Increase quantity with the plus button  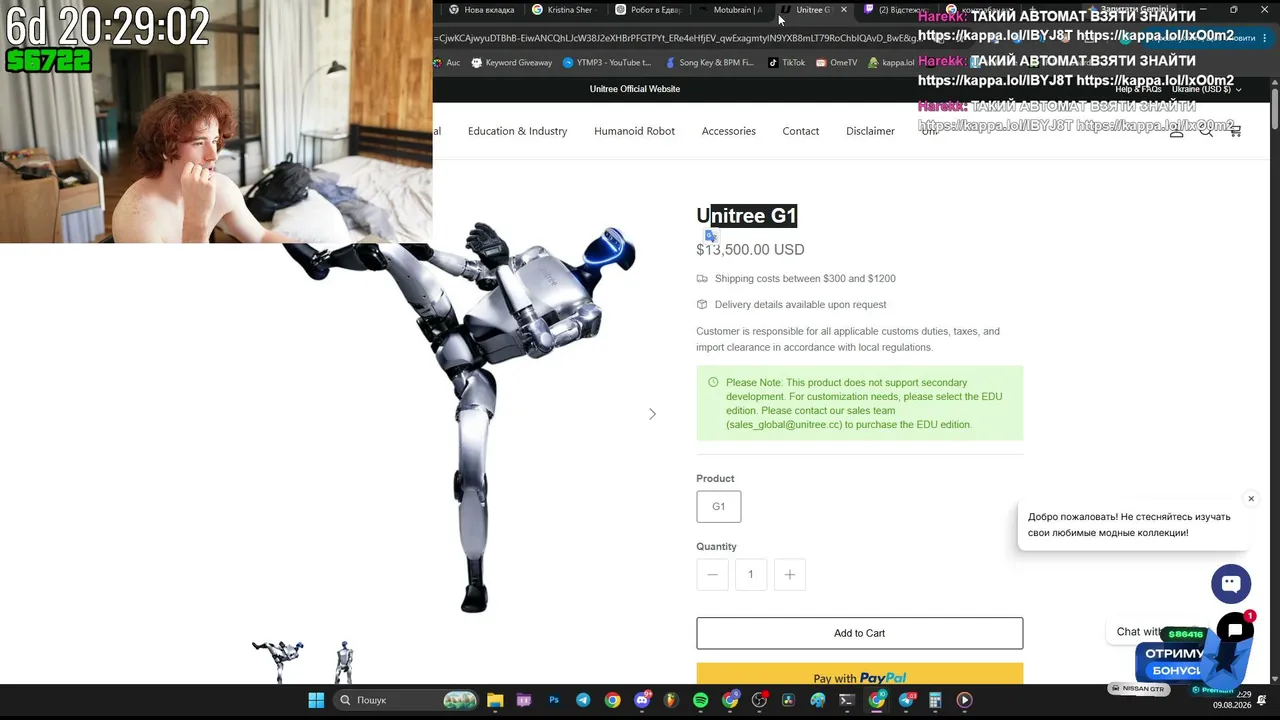coord(789,574)
